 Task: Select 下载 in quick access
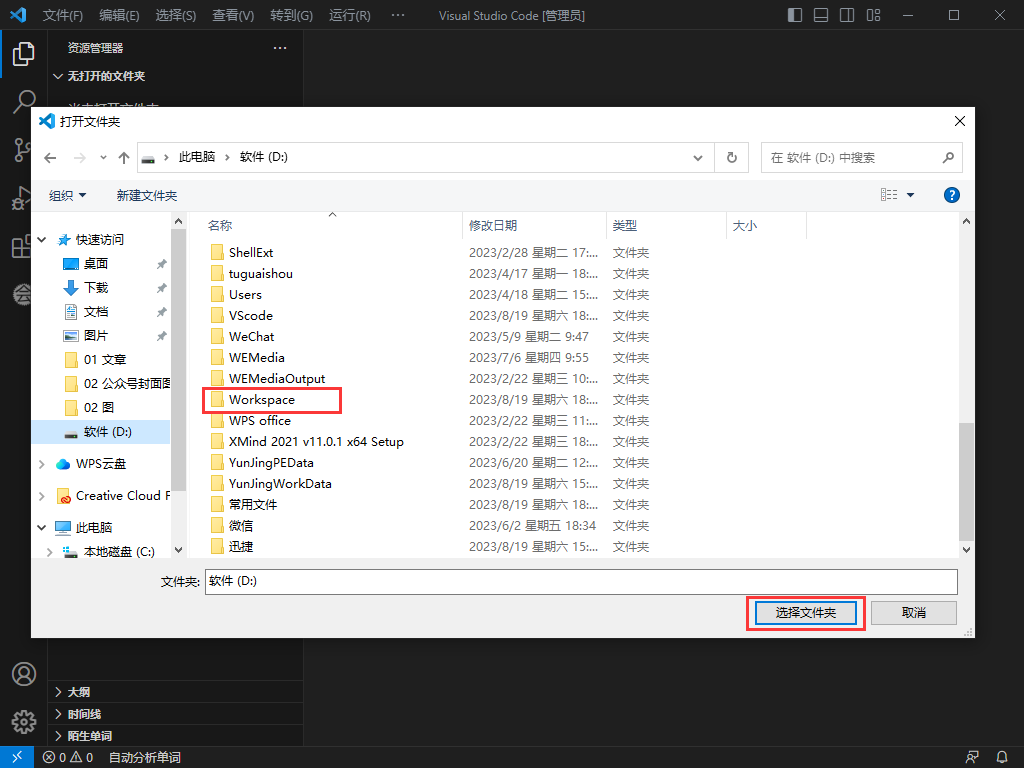[x=86, y=288]
